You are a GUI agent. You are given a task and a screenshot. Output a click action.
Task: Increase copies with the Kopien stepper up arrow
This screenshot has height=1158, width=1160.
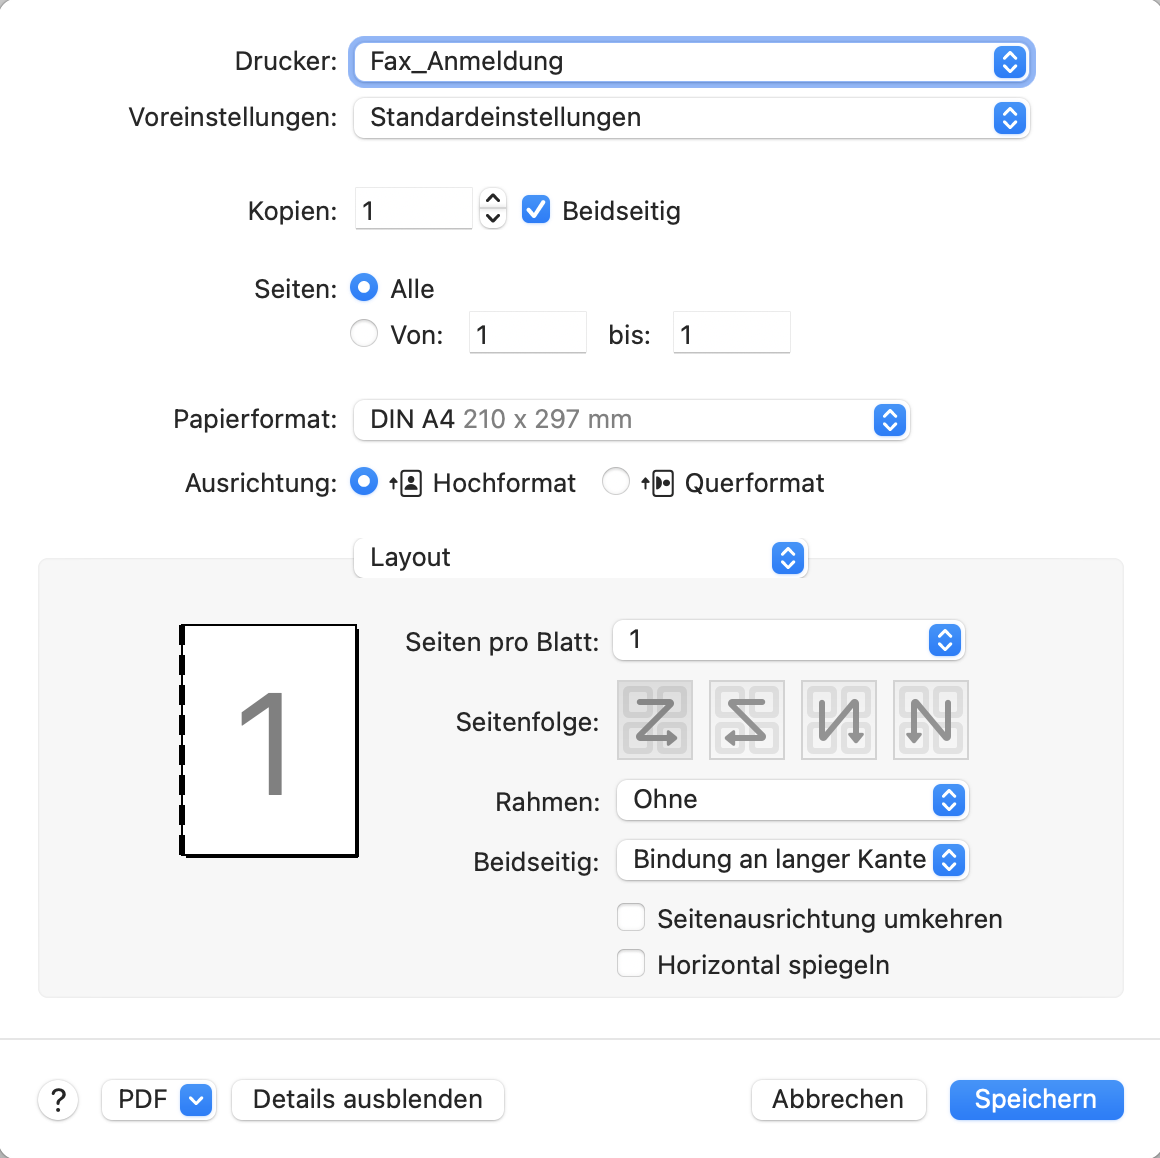point(493,199)
